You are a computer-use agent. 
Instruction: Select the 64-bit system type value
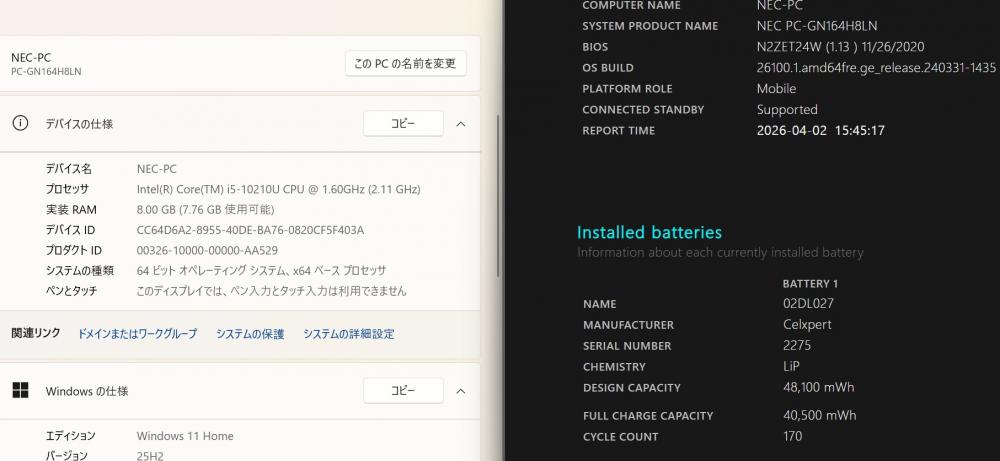pos(261,271)
